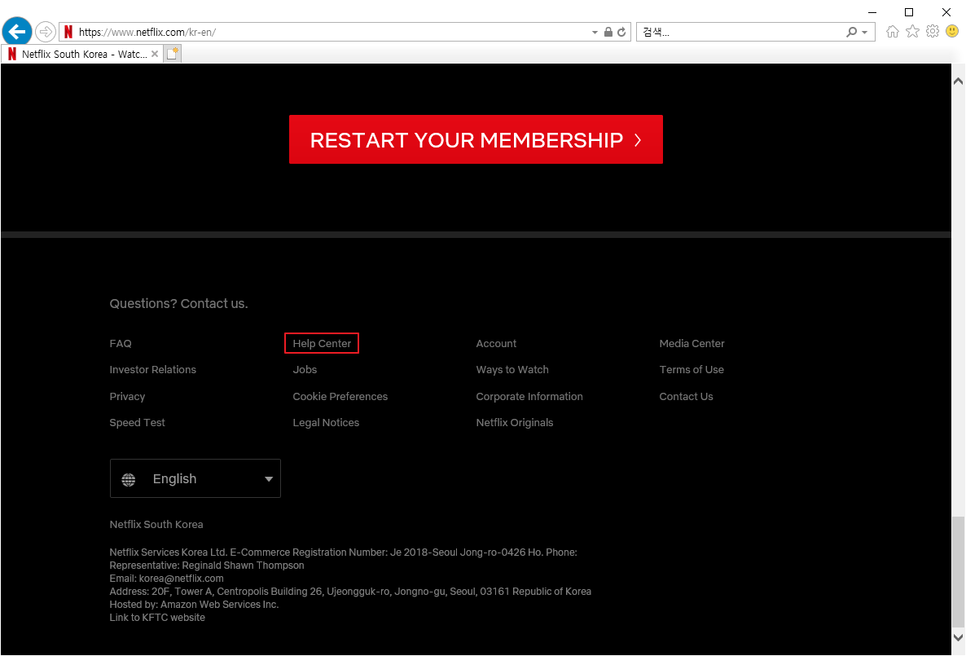The height and width of the screenshot is (656, 966).
Task: Click the Netflix favicon in address bar
Action: tap(68, 32)
